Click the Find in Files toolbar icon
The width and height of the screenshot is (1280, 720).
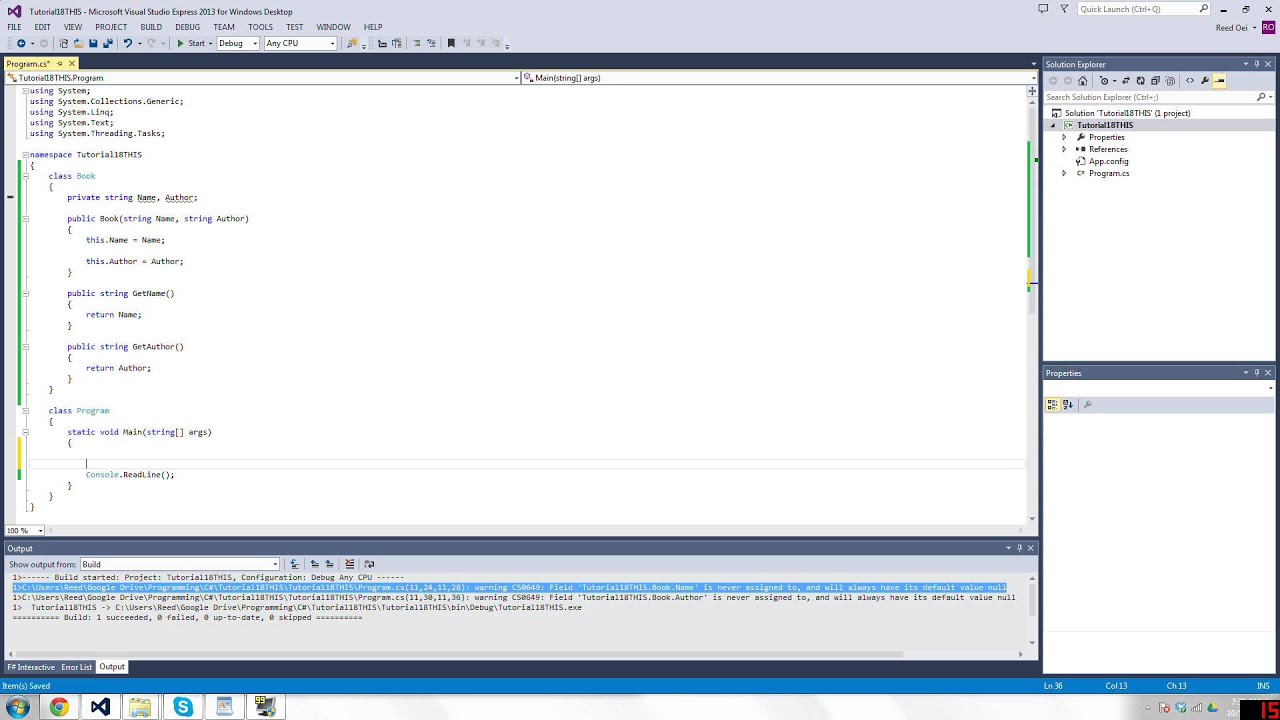351,43
